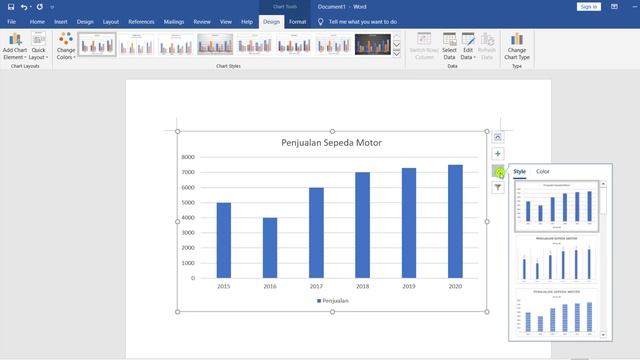Open the Help tab
This screenshot has width=640, height=360.
click(247, 22)
